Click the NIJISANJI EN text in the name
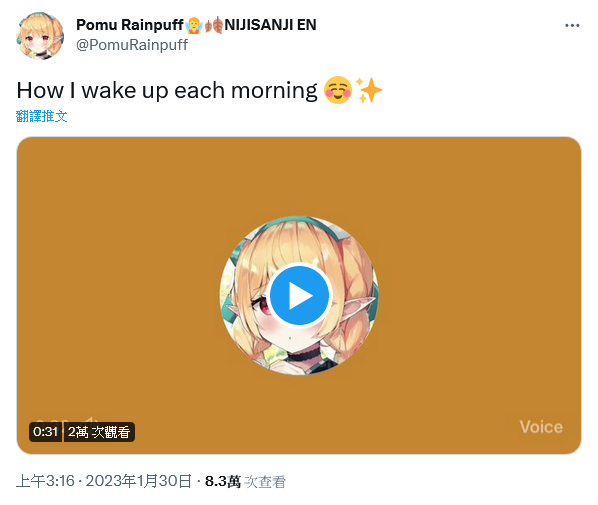Screen dimensions: 598x505 [x=270, y=25]
